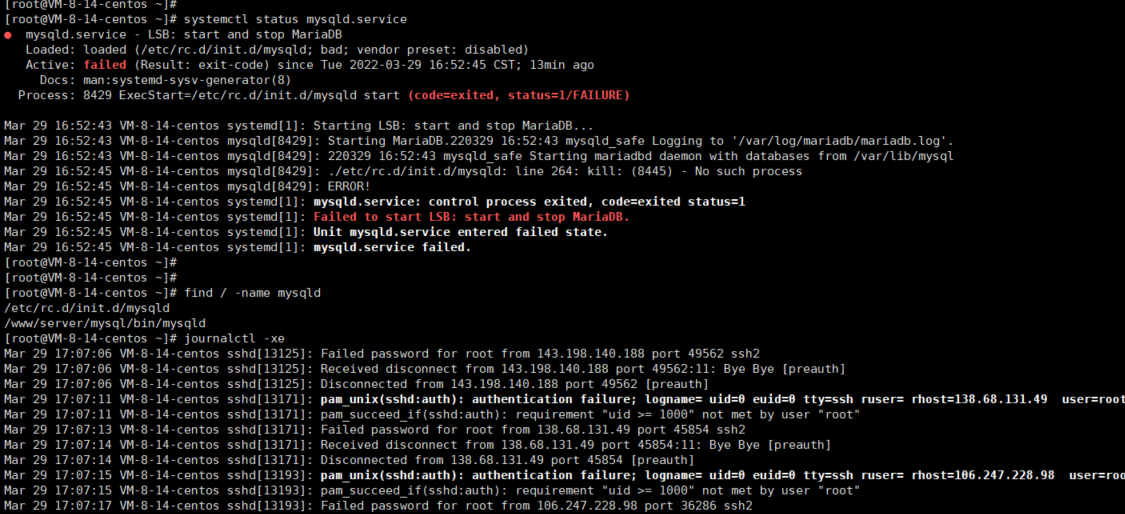Click the red status dot beside mysqld.service

pos(7,35)
